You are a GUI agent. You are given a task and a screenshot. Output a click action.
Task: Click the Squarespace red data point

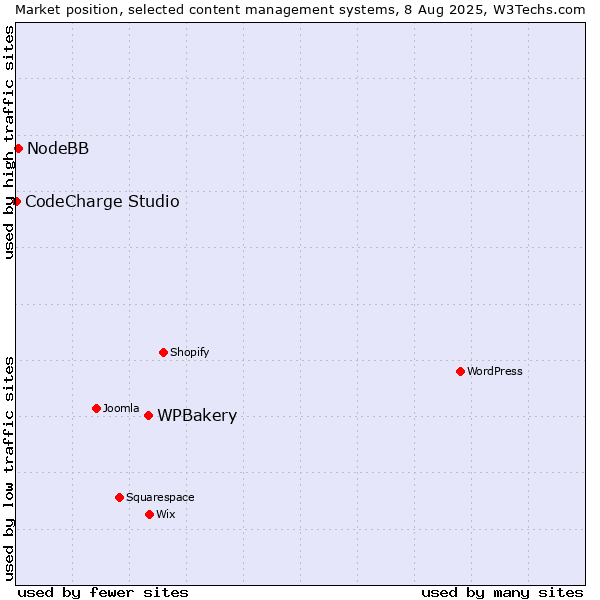click(x=119, y=497)
